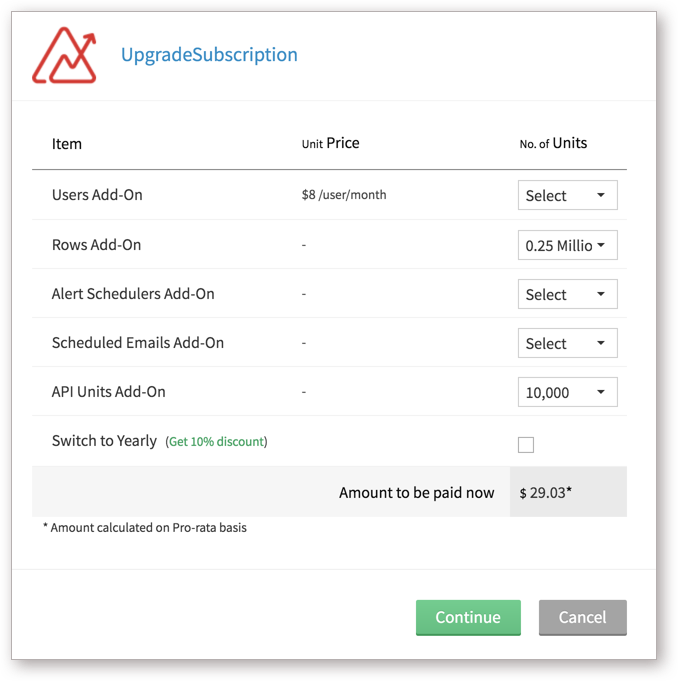Click the Alert Schedulers Add-On label
678x681 pixels.
pyautogui.click(x=133, y=294)
